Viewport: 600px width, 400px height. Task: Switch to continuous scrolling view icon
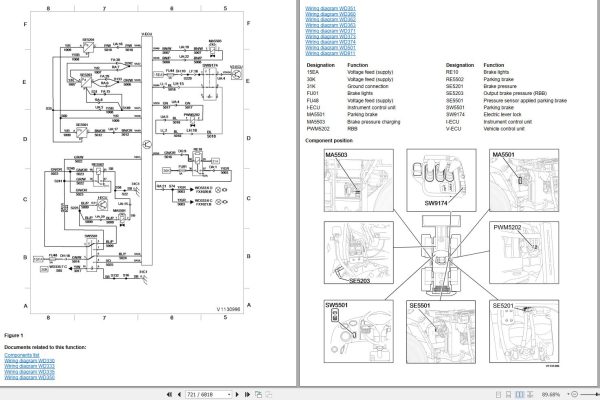[509, 394]
